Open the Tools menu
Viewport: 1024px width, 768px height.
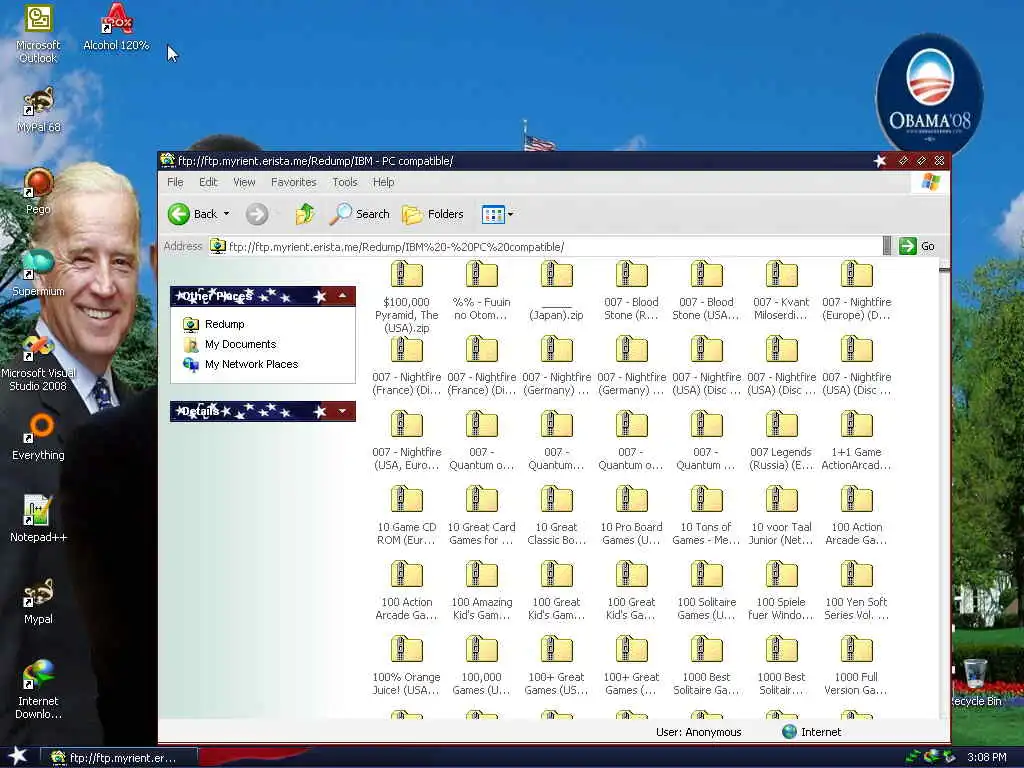point(344,182)
